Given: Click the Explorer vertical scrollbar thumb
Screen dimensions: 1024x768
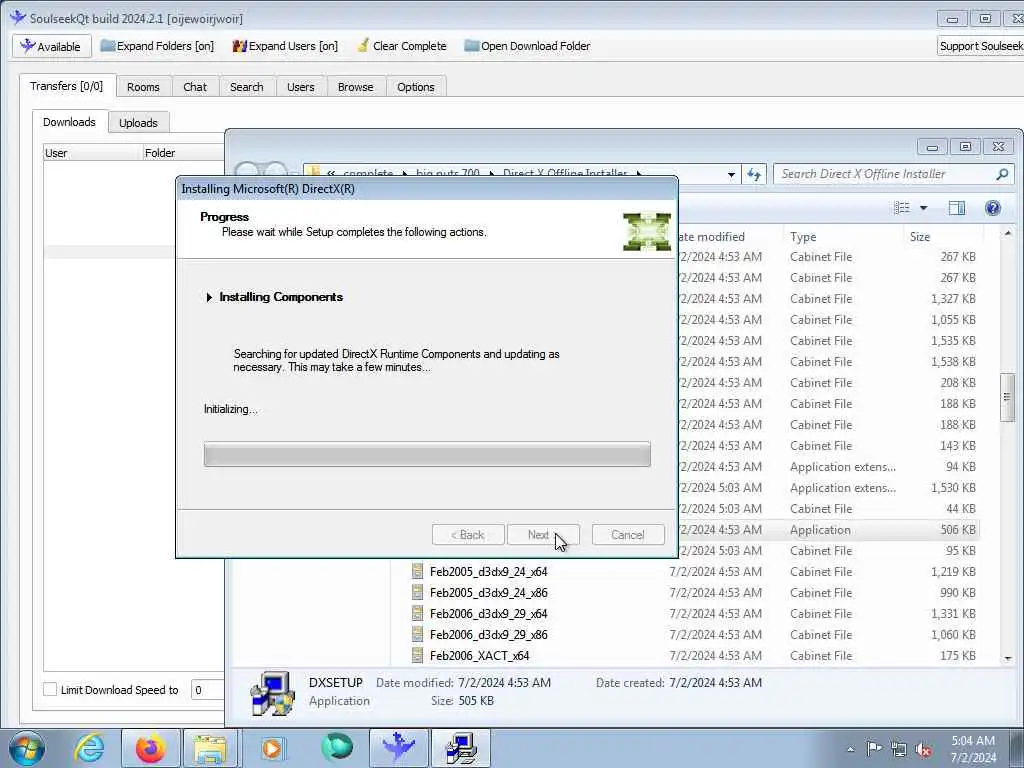Looking at the screenshot, I should [x=1008, y=397].
